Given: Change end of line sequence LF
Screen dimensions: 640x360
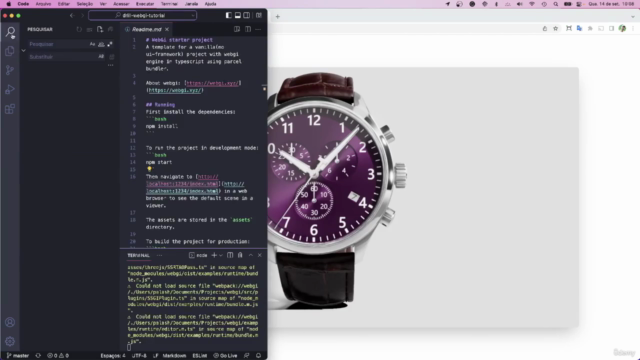Looking at the screenshot, I should tap(155, 356).
